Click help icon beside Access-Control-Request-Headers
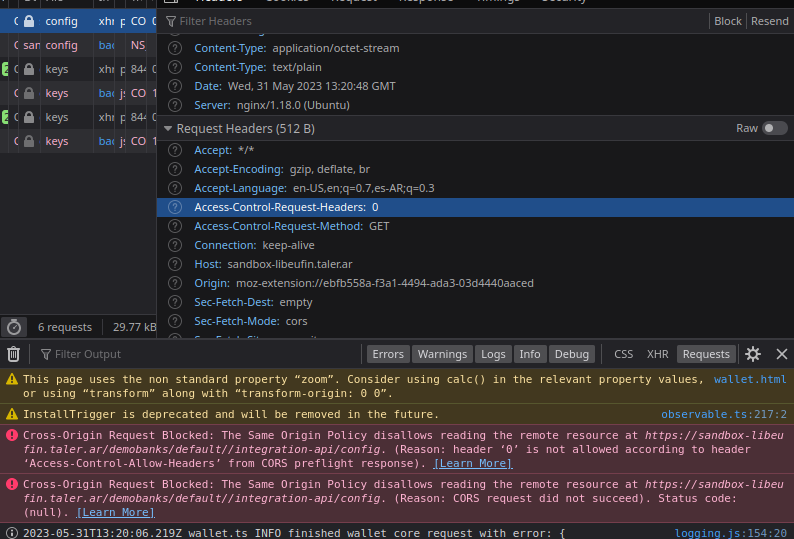This screenshot has height=539, width=794. [x=175, y=207]
